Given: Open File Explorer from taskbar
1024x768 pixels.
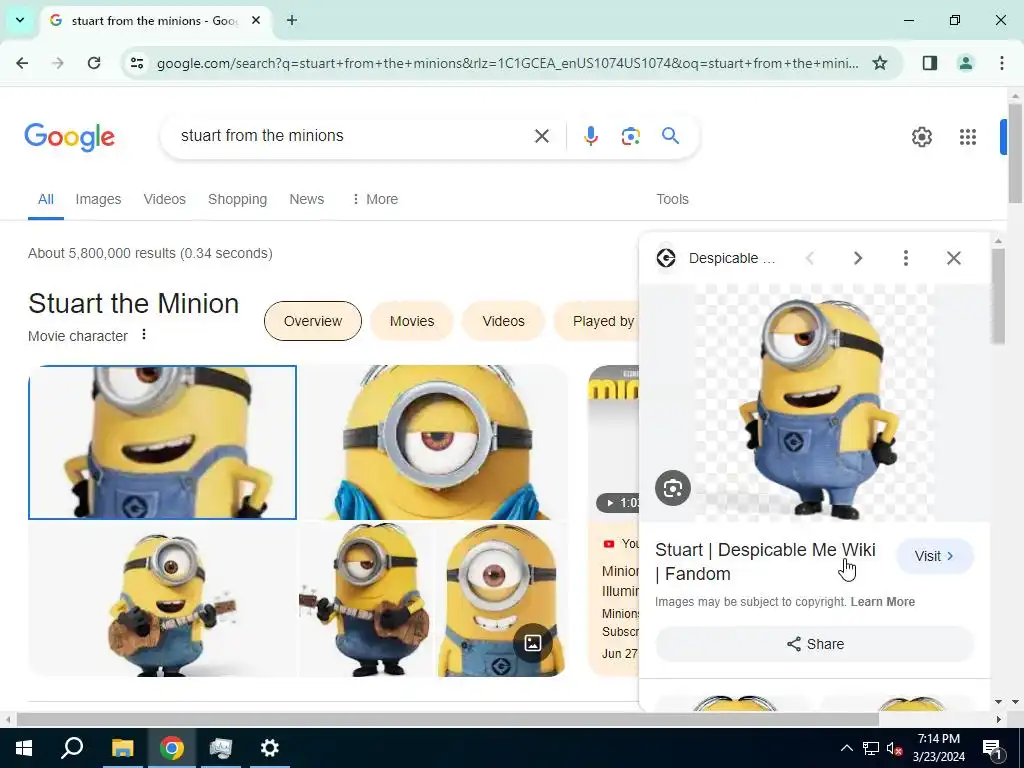Looking at the screenshot, I should point(122,748).
